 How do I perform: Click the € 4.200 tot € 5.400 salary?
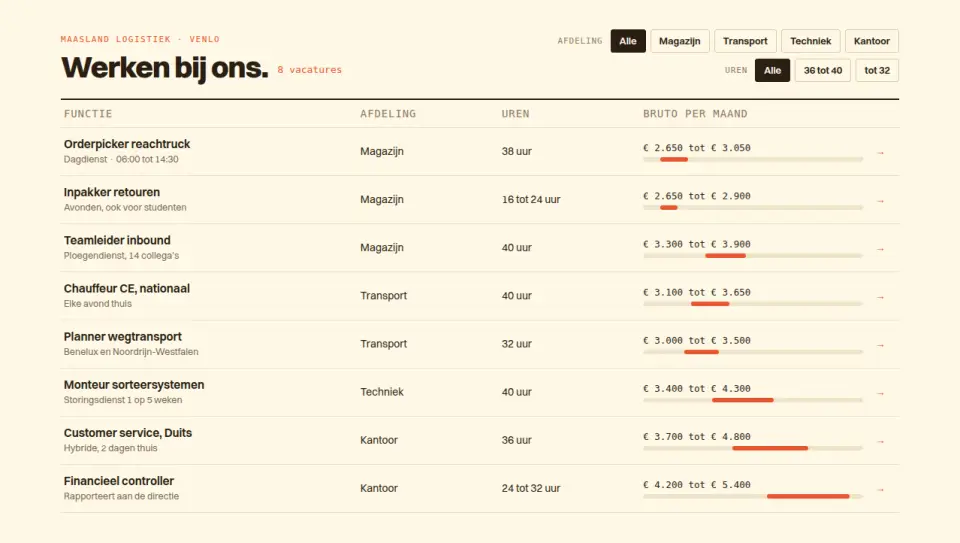697,484
